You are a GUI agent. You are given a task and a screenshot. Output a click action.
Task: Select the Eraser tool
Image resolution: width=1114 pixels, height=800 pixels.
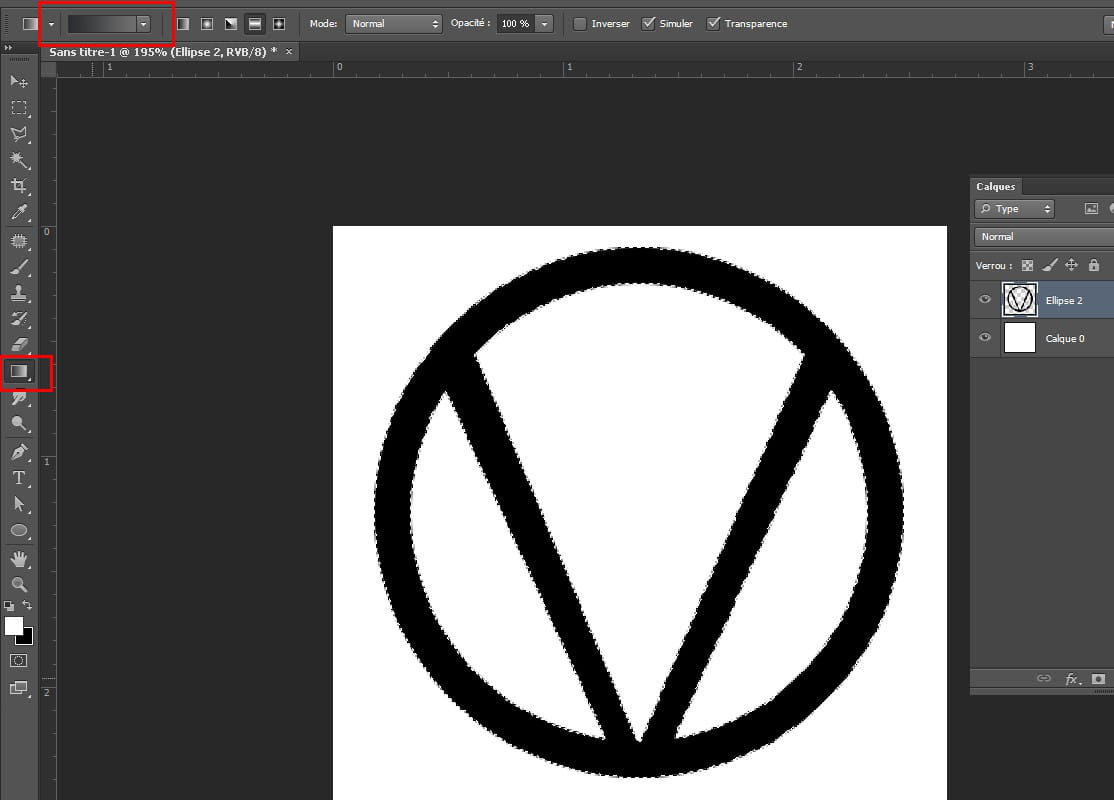tap(19, 345)
